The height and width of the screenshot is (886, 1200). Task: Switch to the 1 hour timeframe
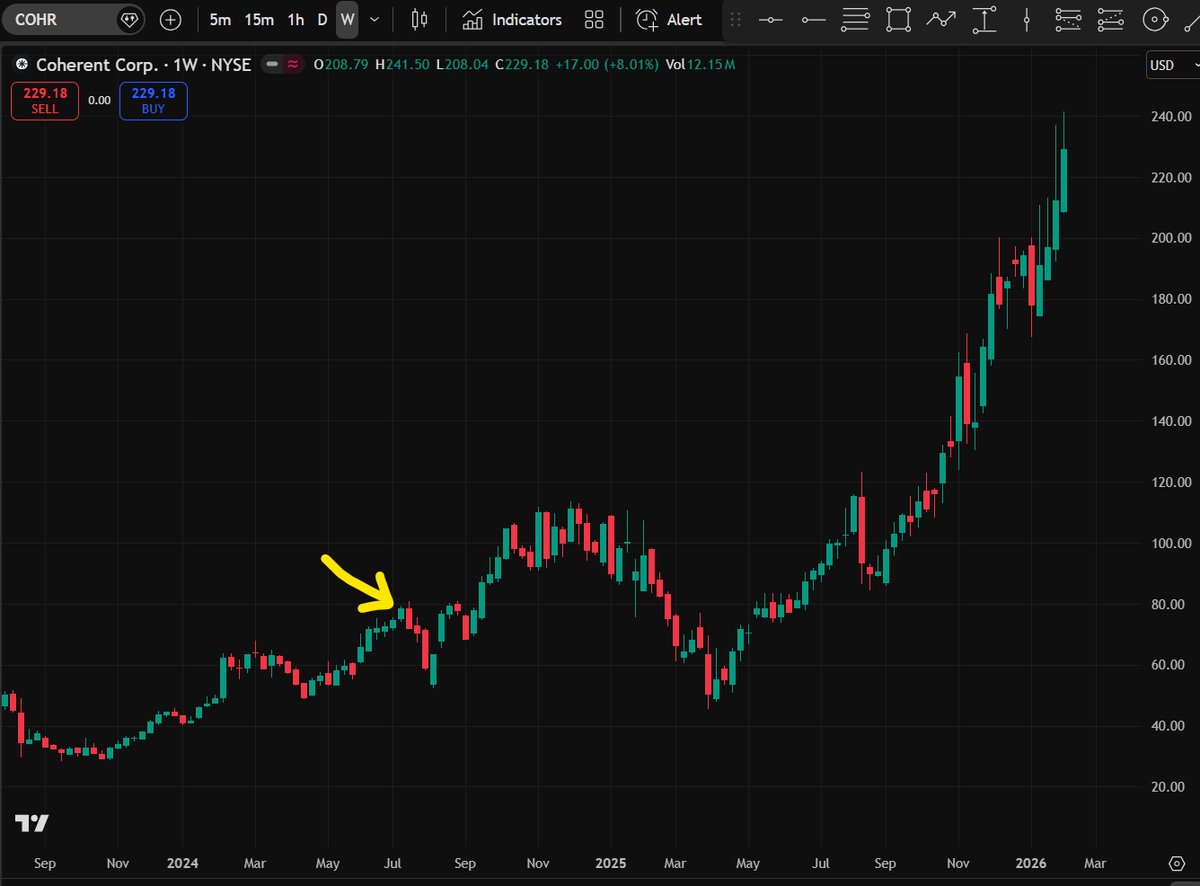[x=295, y=19]
